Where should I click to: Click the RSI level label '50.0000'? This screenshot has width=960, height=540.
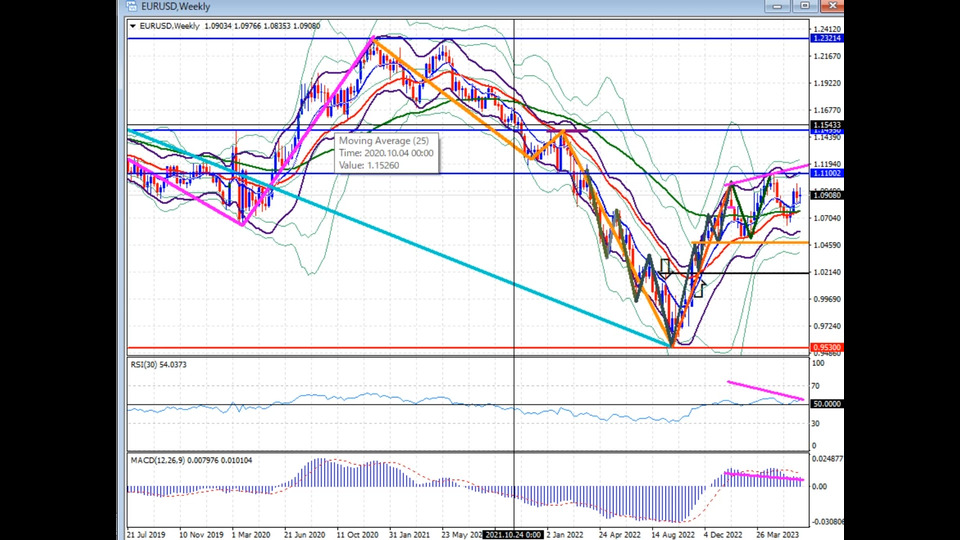point(827,404)
